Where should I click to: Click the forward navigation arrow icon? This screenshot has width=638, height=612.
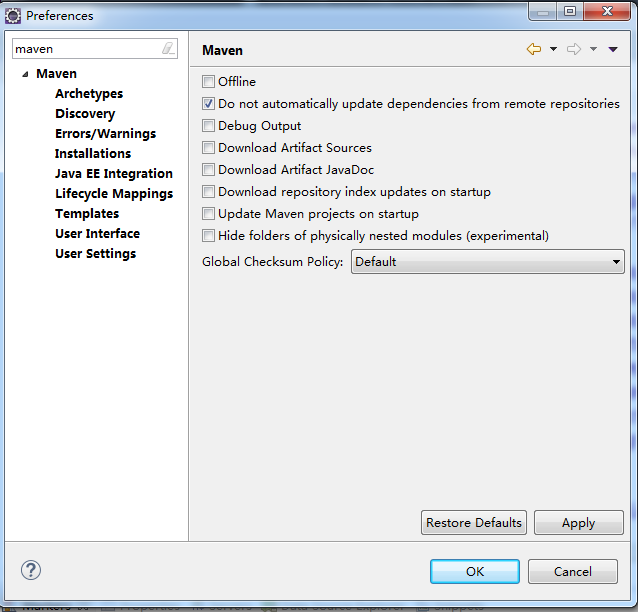pyautogui.click(x=574, y=49)
